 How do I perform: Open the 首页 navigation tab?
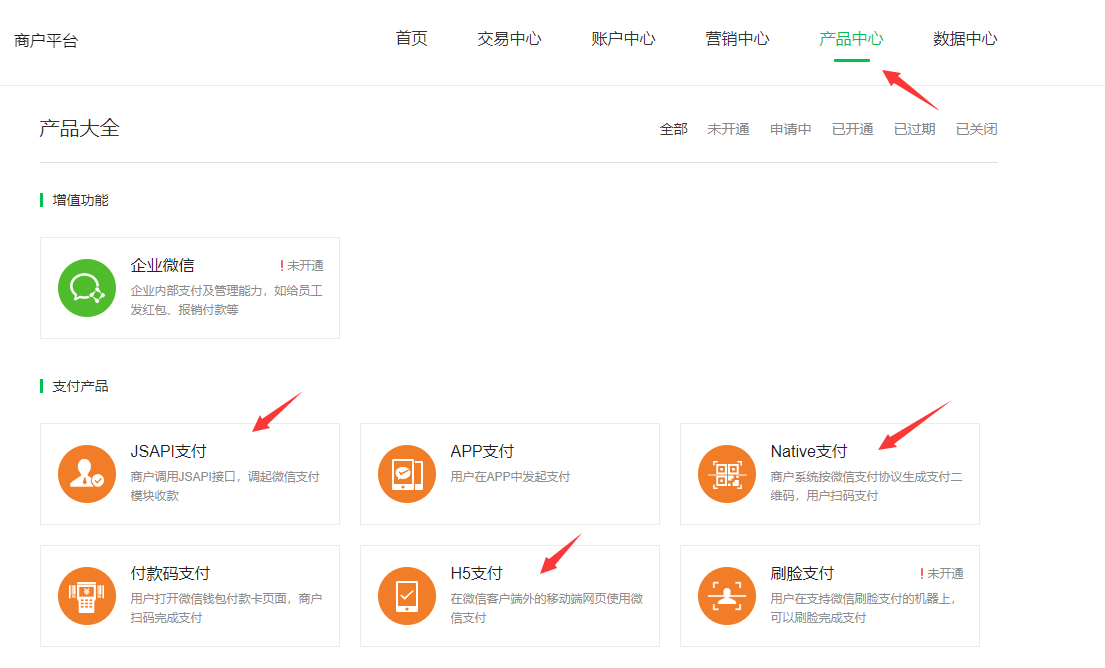411,39
